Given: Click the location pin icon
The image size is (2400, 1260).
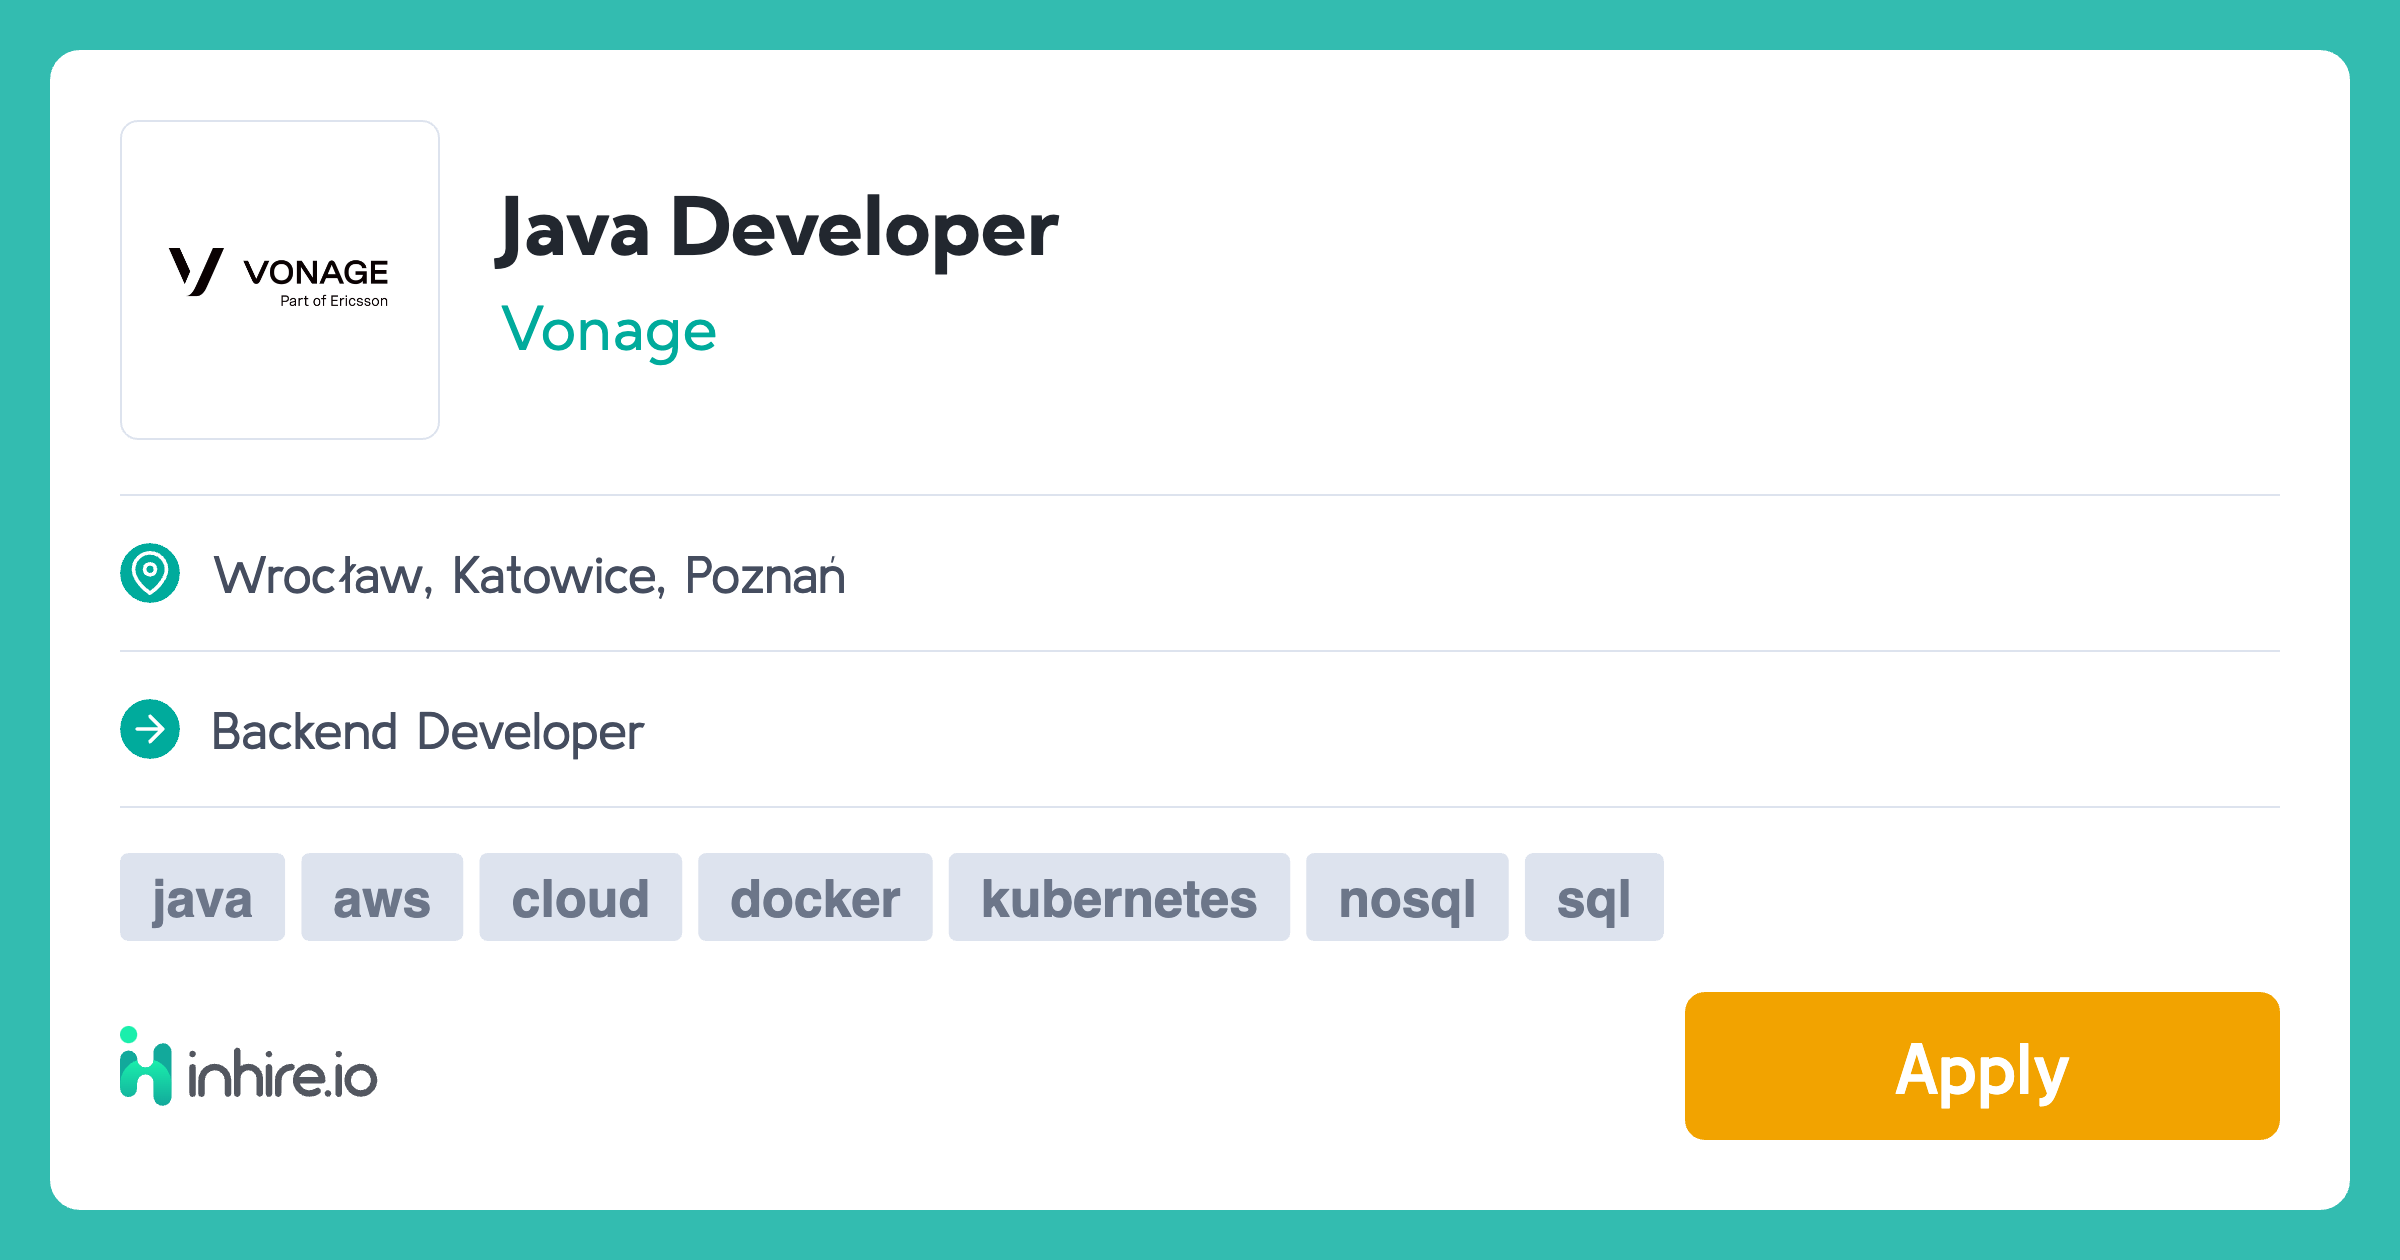Looking at the screenshot, I should pos(150,573).
